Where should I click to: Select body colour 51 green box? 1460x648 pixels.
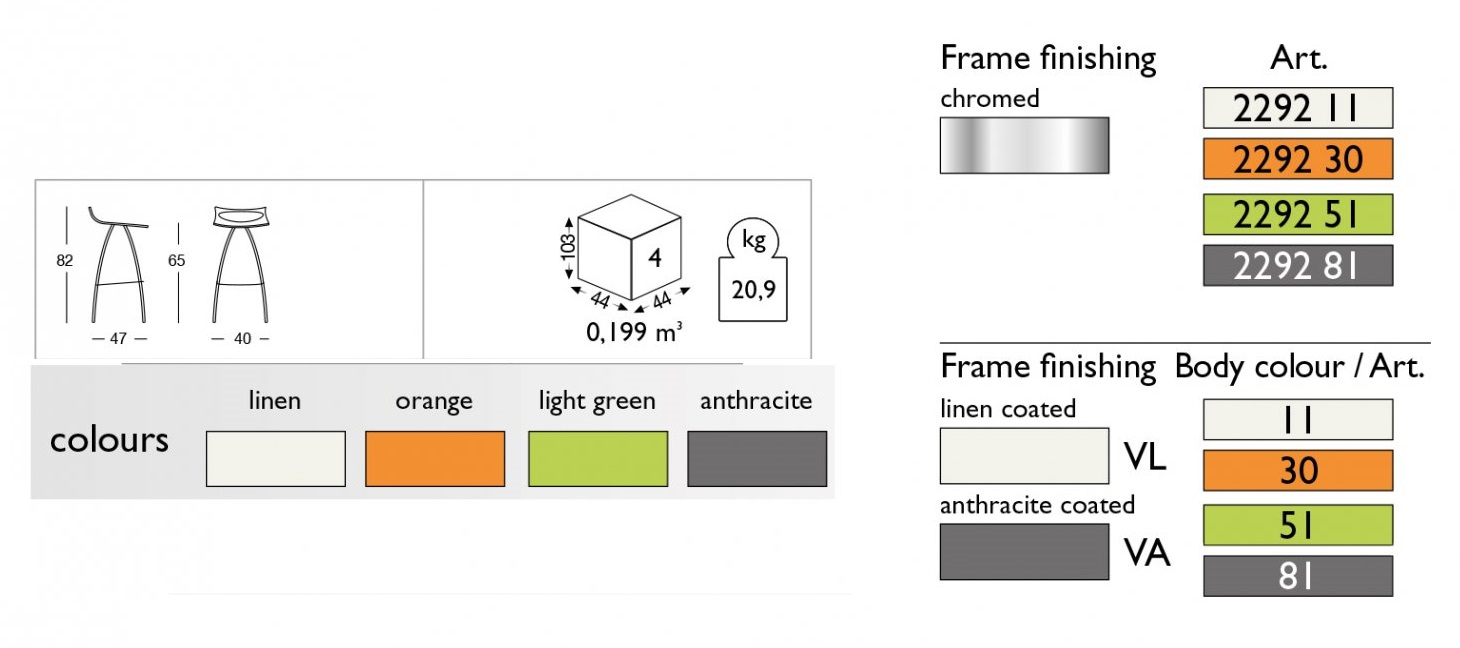click(1297, 525)
